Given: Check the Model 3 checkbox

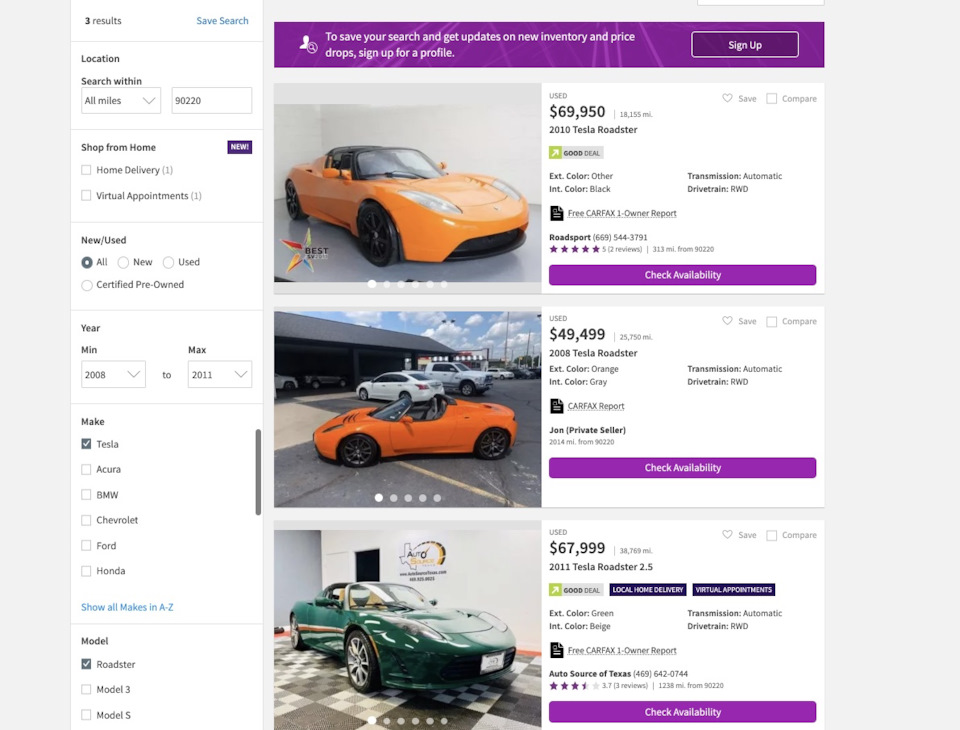Looking at the screenshot, I should coord(86,690).
